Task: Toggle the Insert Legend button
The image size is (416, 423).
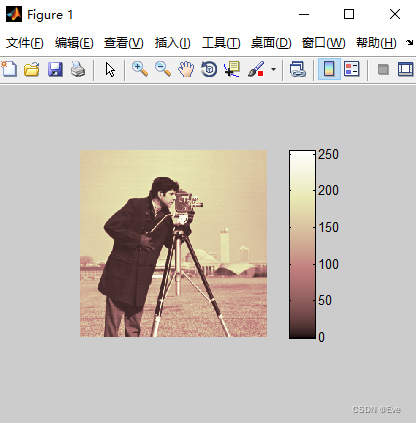Action: (352, 69)
